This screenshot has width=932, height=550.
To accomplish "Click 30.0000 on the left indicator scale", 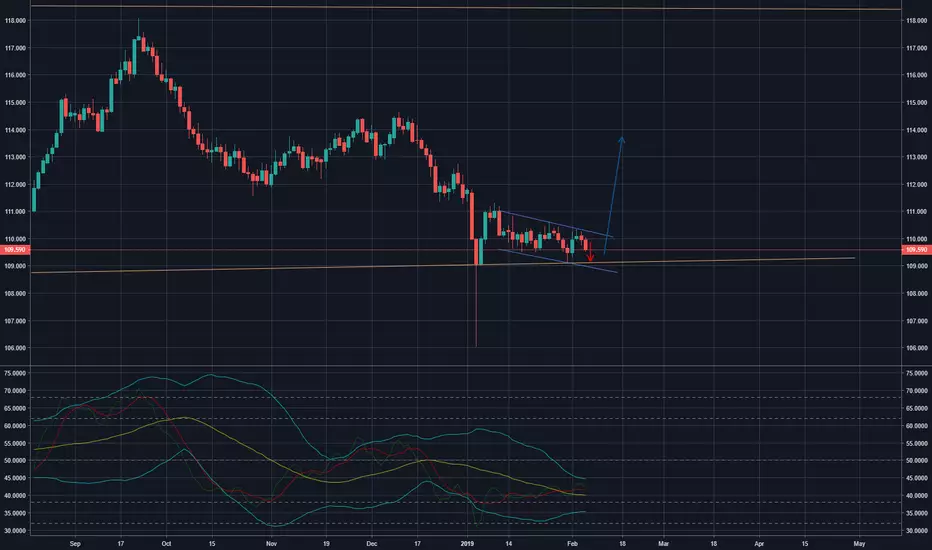I will click(15, 530).
